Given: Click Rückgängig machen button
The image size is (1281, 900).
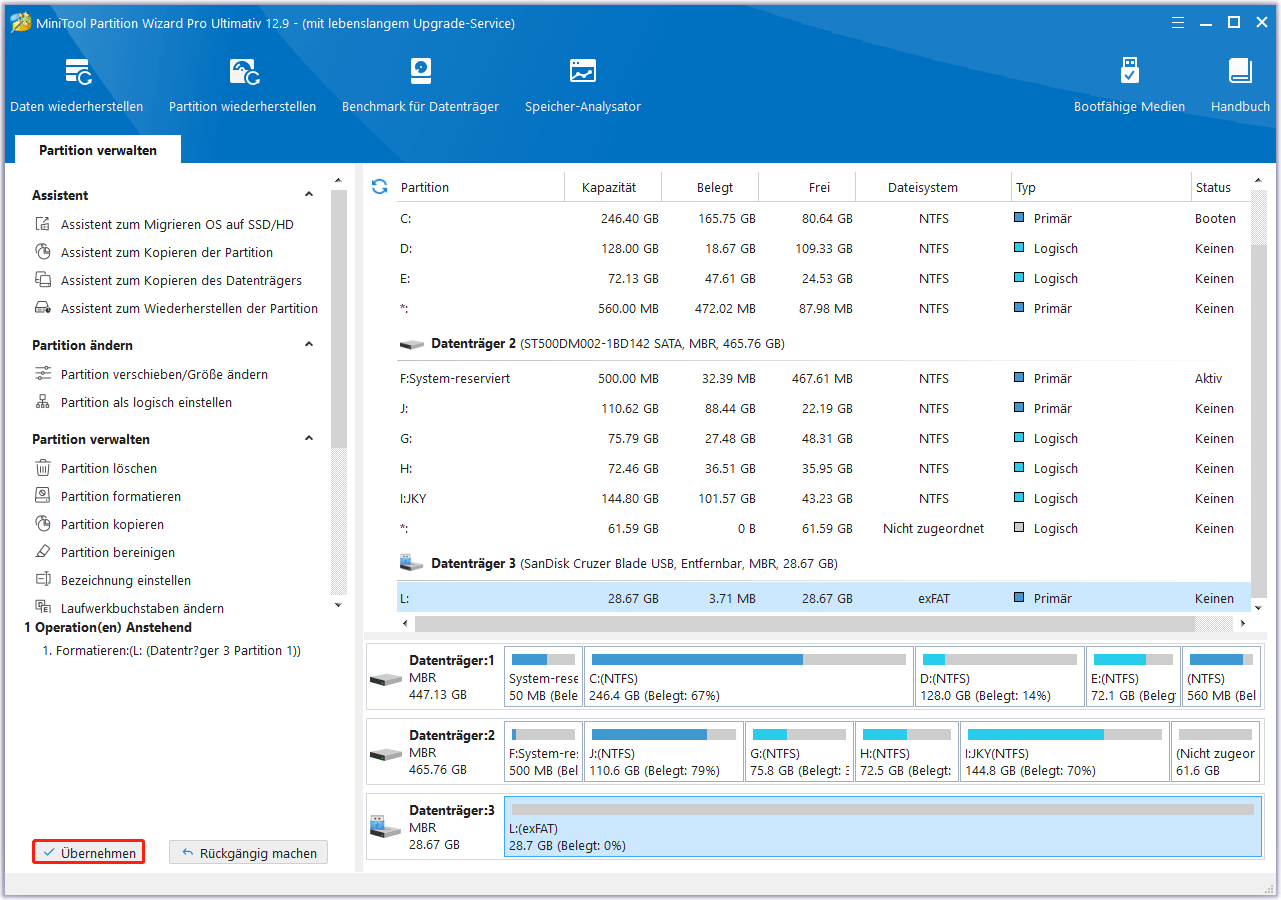Looking at the screenshot, I should click(x=248, y=853).
